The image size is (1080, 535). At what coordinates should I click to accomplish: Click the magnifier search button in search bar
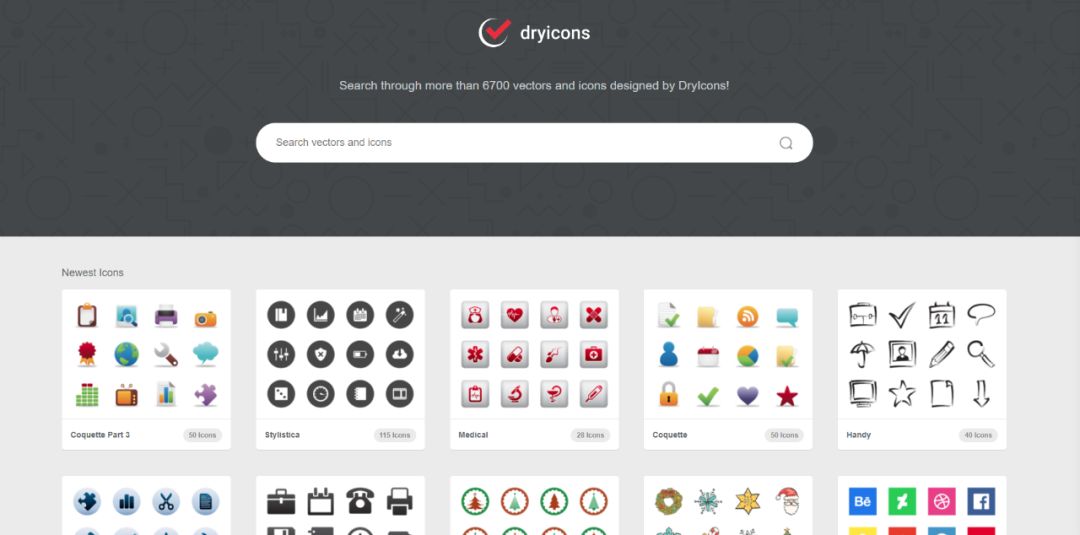pyautogui.click(x=786, y=143)
